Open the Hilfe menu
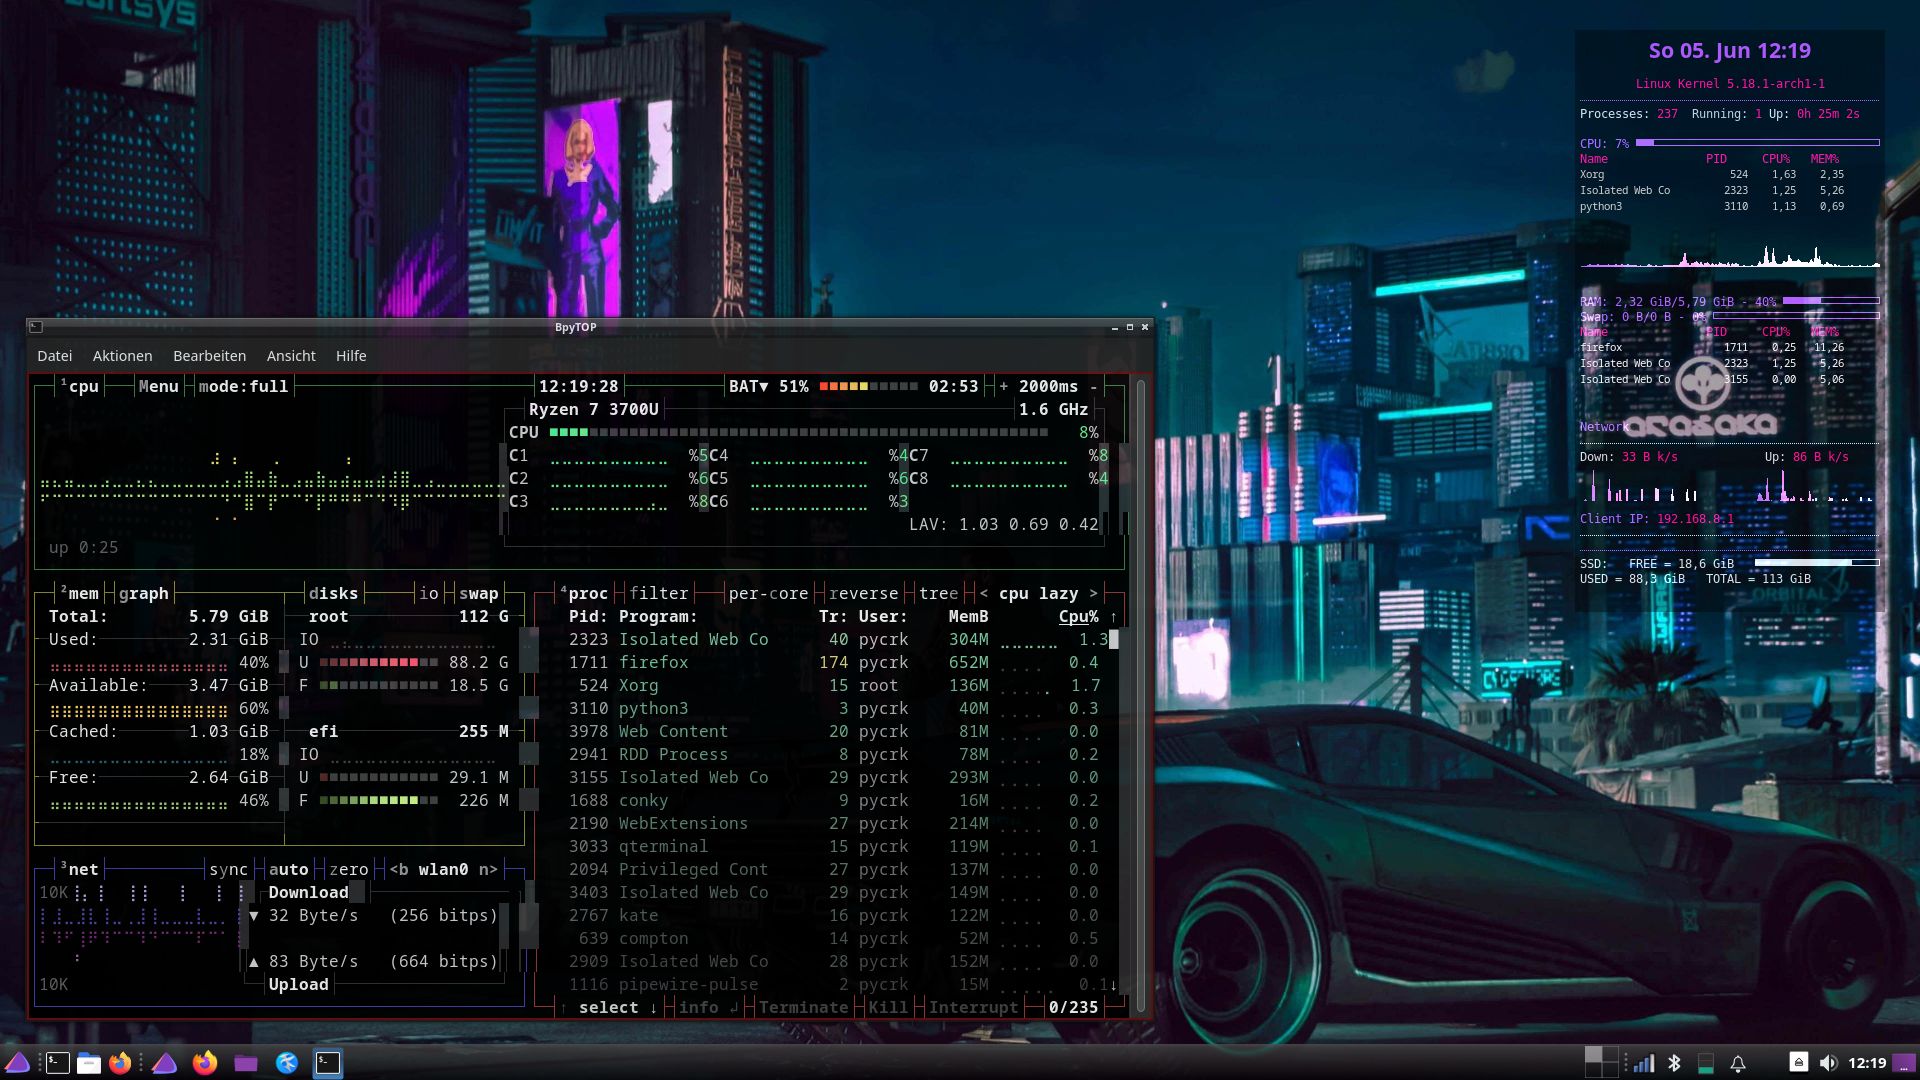The width and height of the screenshot is (1920, 1080). pyautogui.click(x=351, y=356)
